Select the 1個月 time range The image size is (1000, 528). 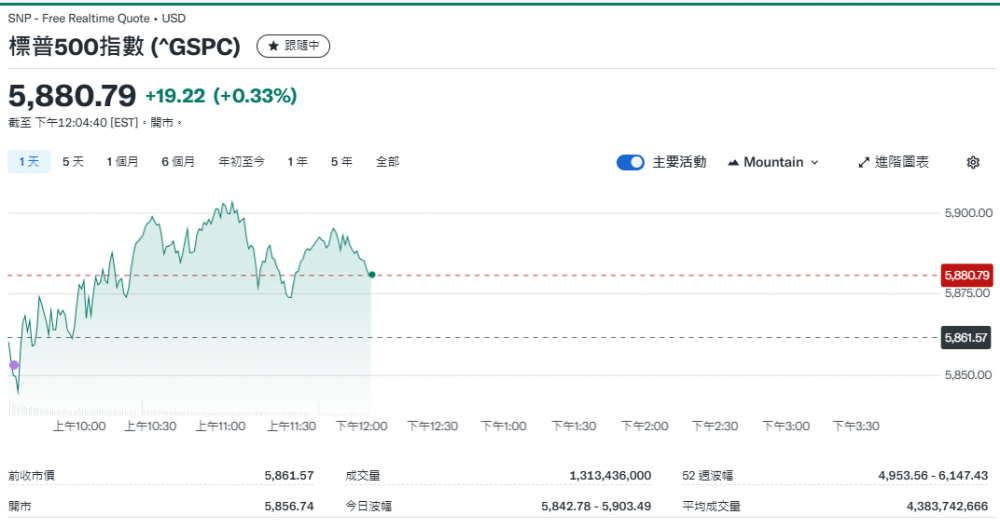[123, 161]
